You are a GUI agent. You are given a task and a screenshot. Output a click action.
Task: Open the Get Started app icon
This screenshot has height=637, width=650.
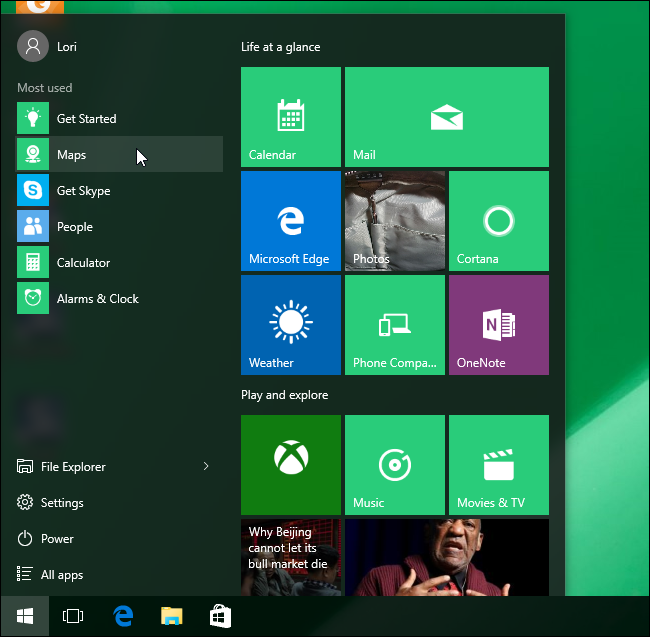tap(33, 119)
